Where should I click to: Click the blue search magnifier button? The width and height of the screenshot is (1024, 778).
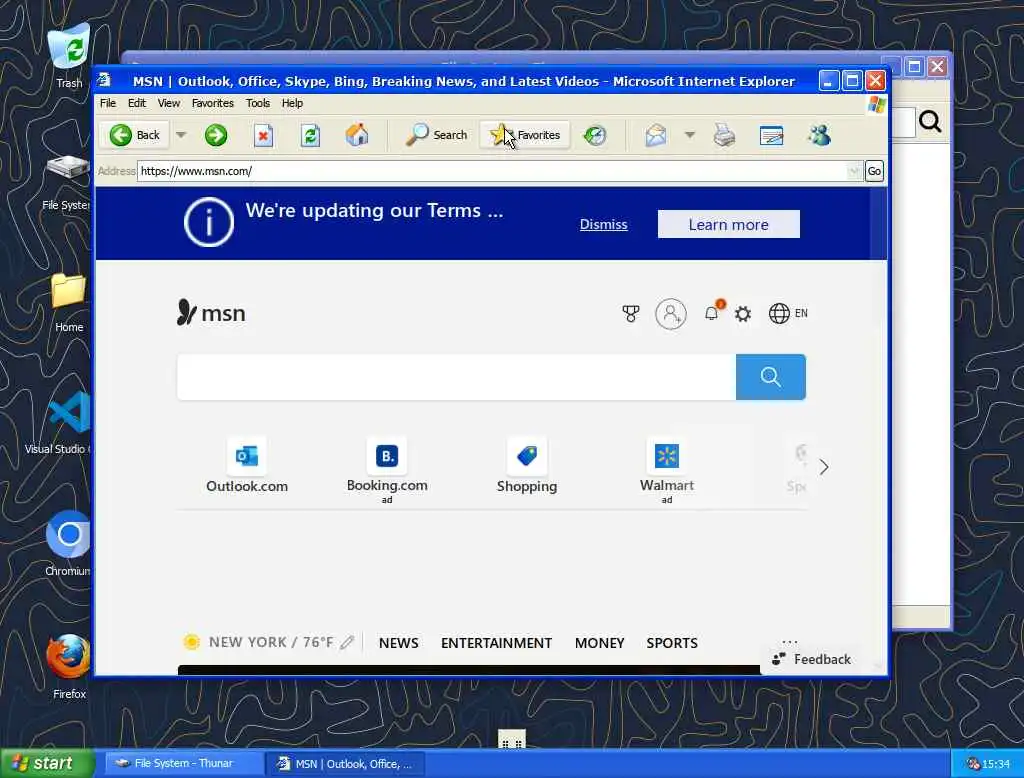point(771,377)
